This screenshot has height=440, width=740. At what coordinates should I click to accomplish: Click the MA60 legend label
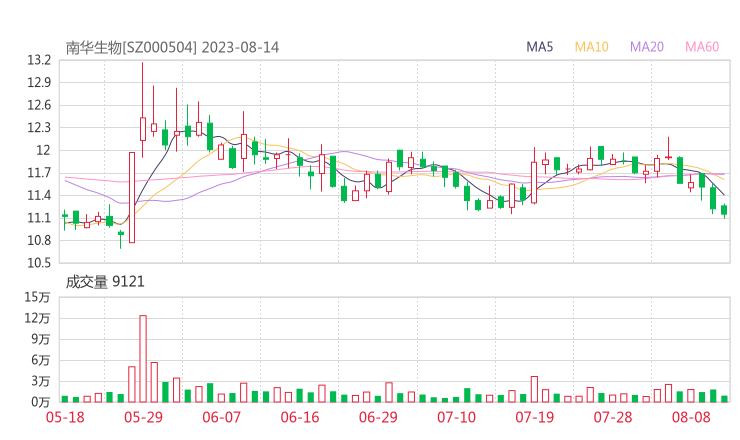702,47
